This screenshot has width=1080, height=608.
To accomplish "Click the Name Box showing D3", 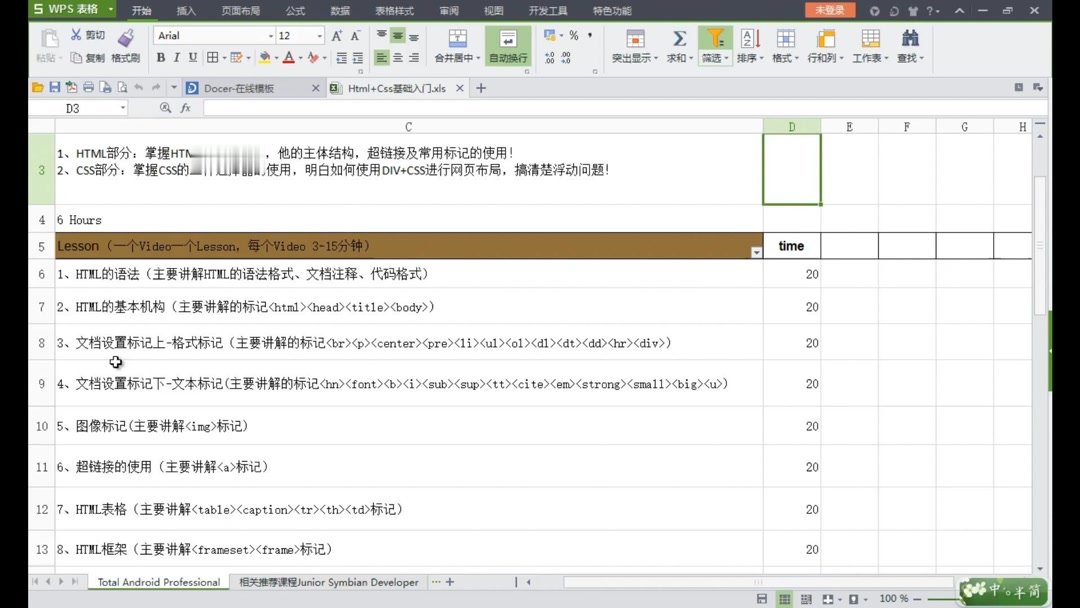I will point(73,107).
